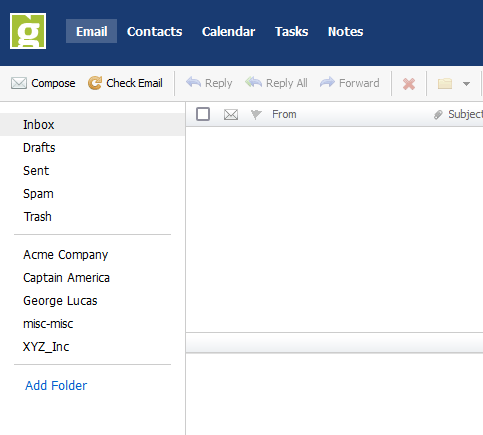483x435 pixels.
Task: Click the move-to-folder icon
Action: click(445, 83)
